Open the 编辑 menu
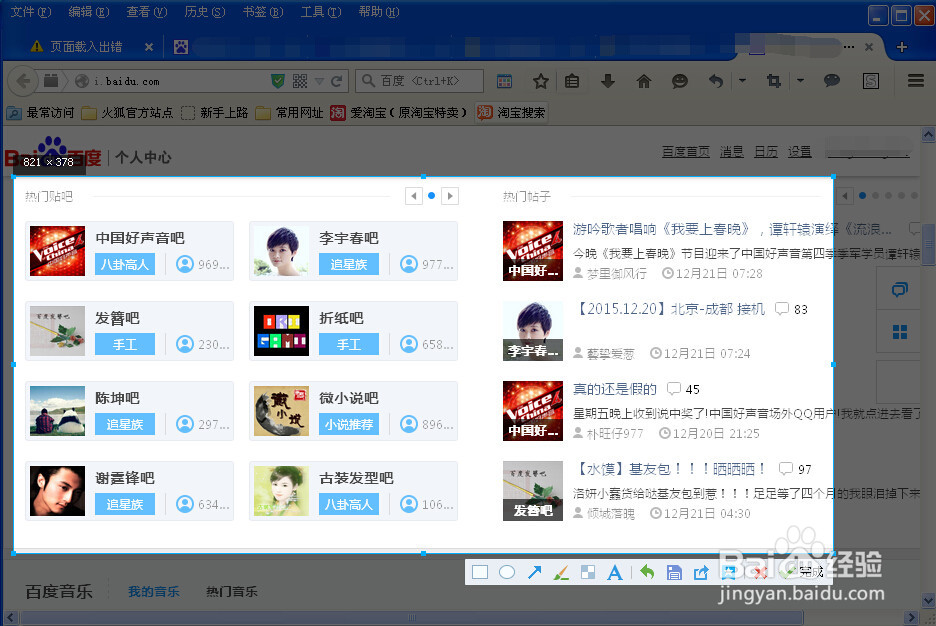This screenshot has width=936, height=626. (89, 11)
